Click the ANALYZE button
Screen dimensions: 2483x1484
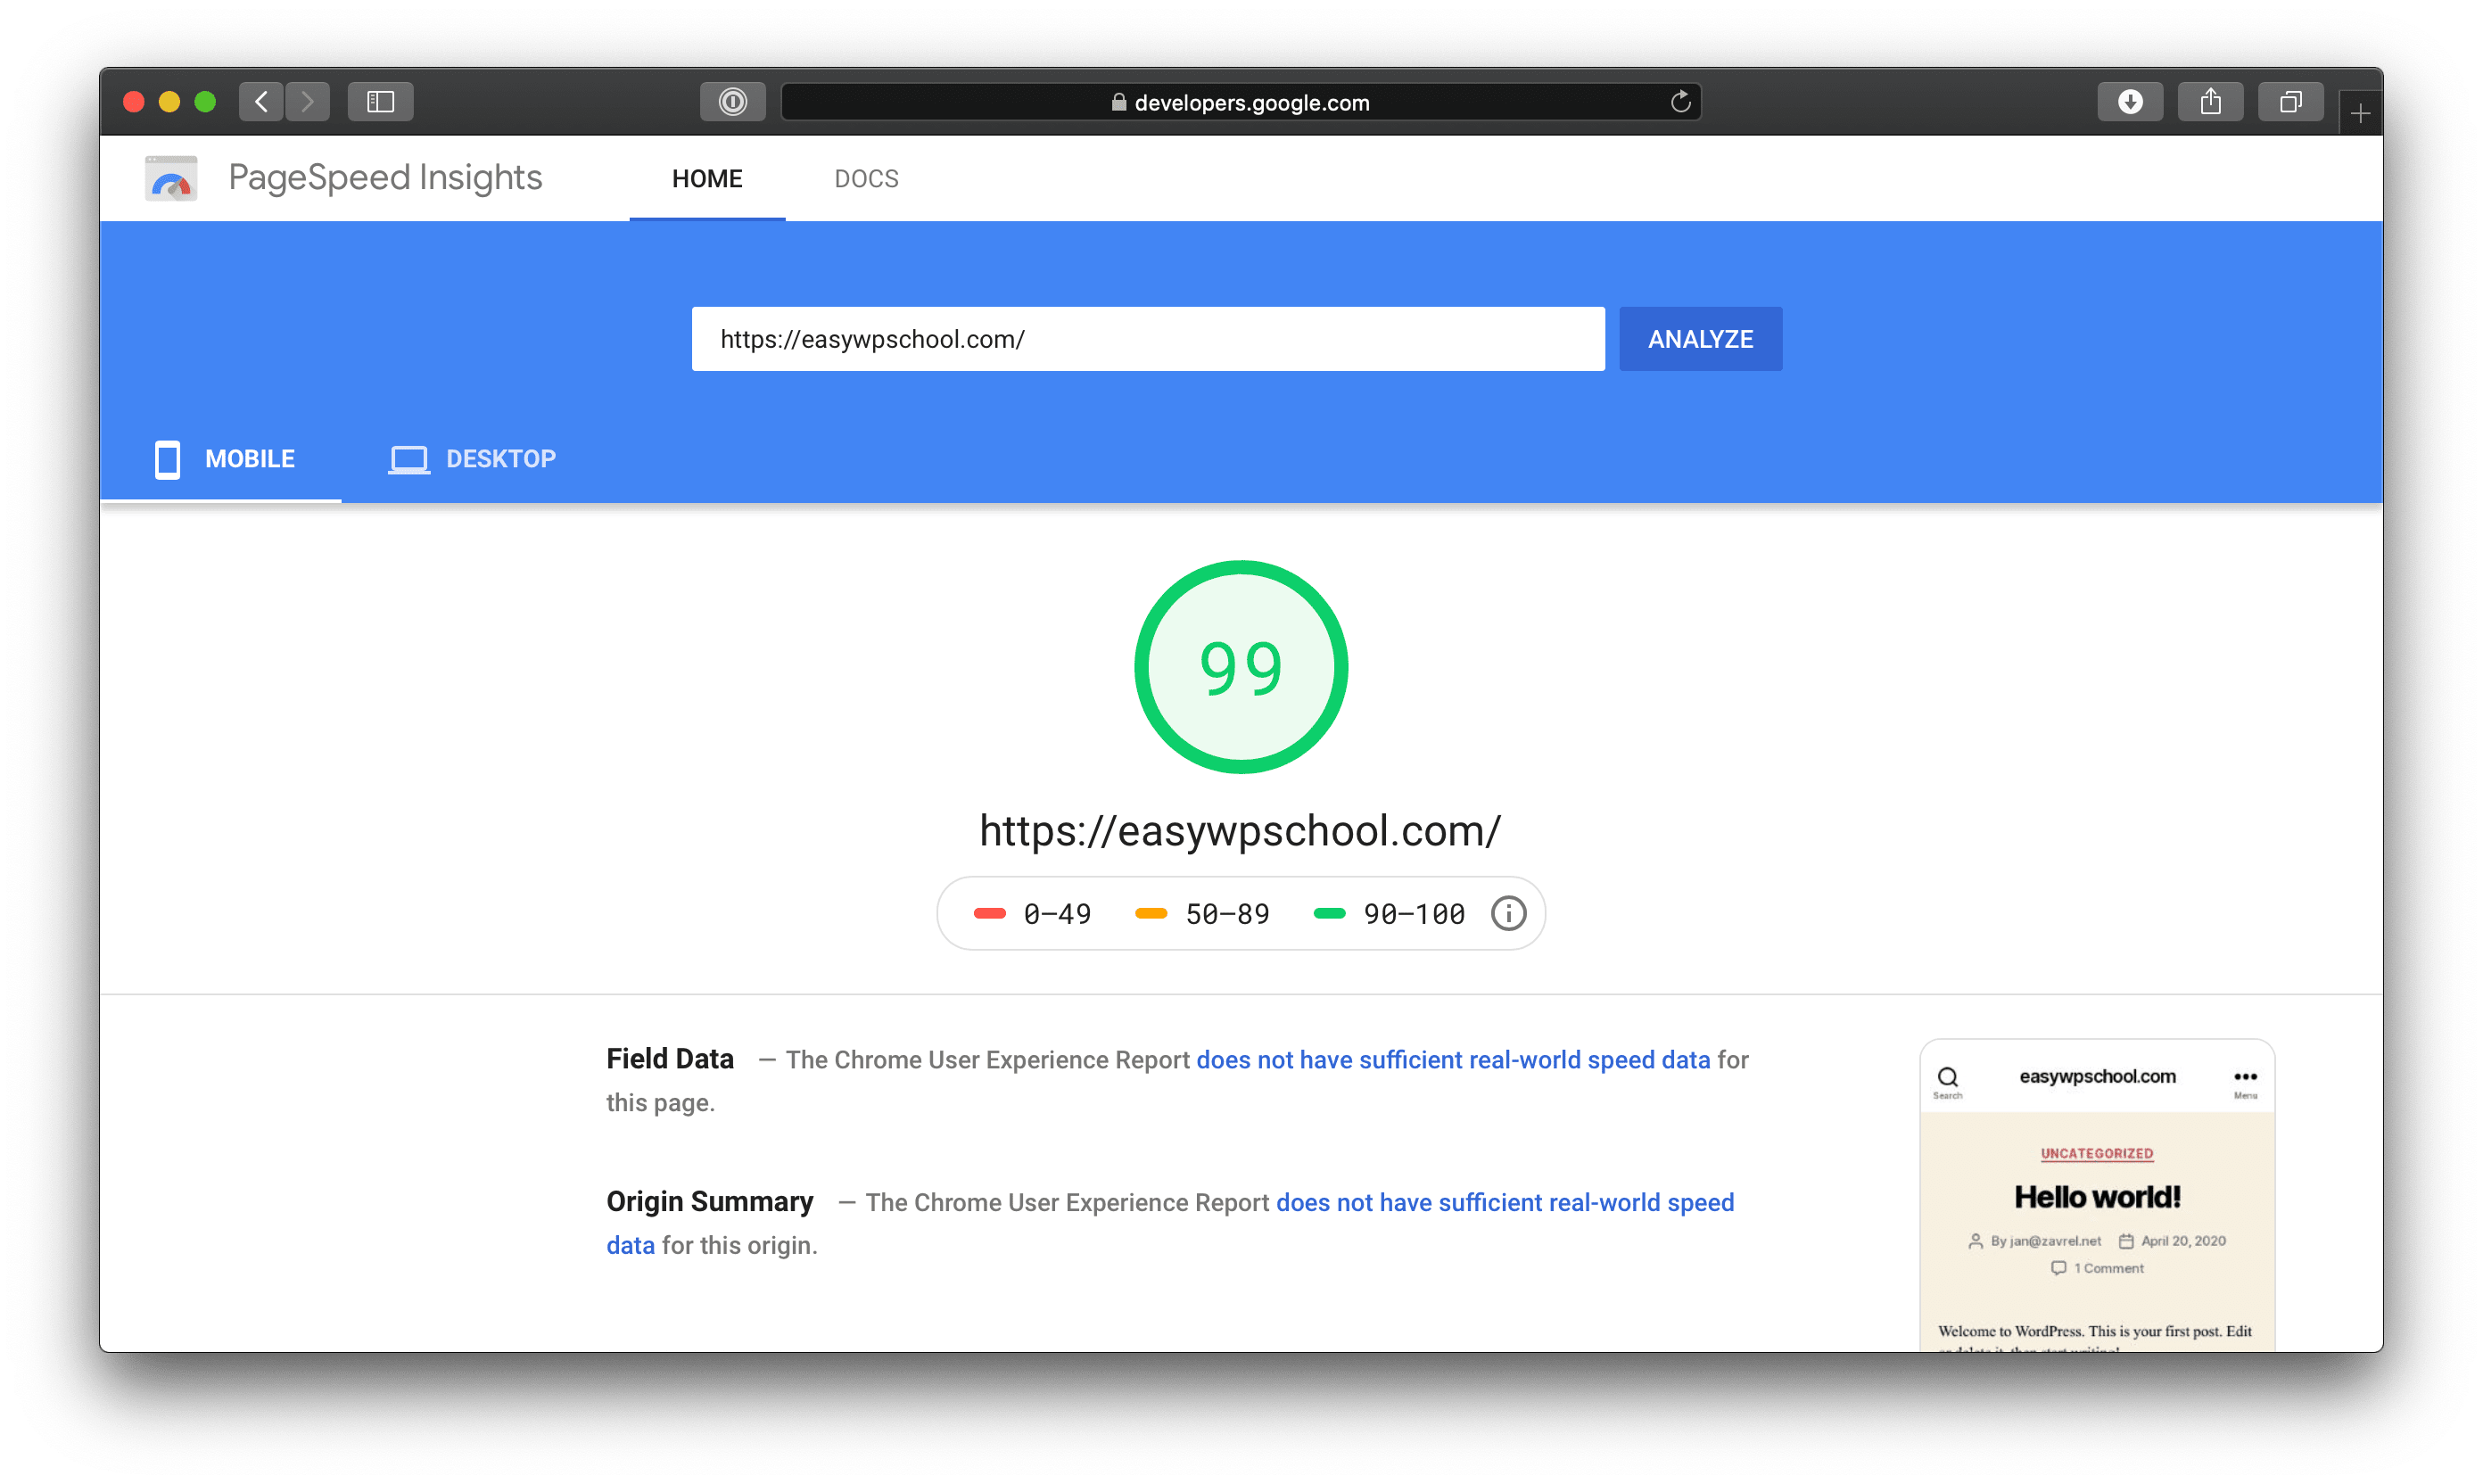[x=1700, y=339]
